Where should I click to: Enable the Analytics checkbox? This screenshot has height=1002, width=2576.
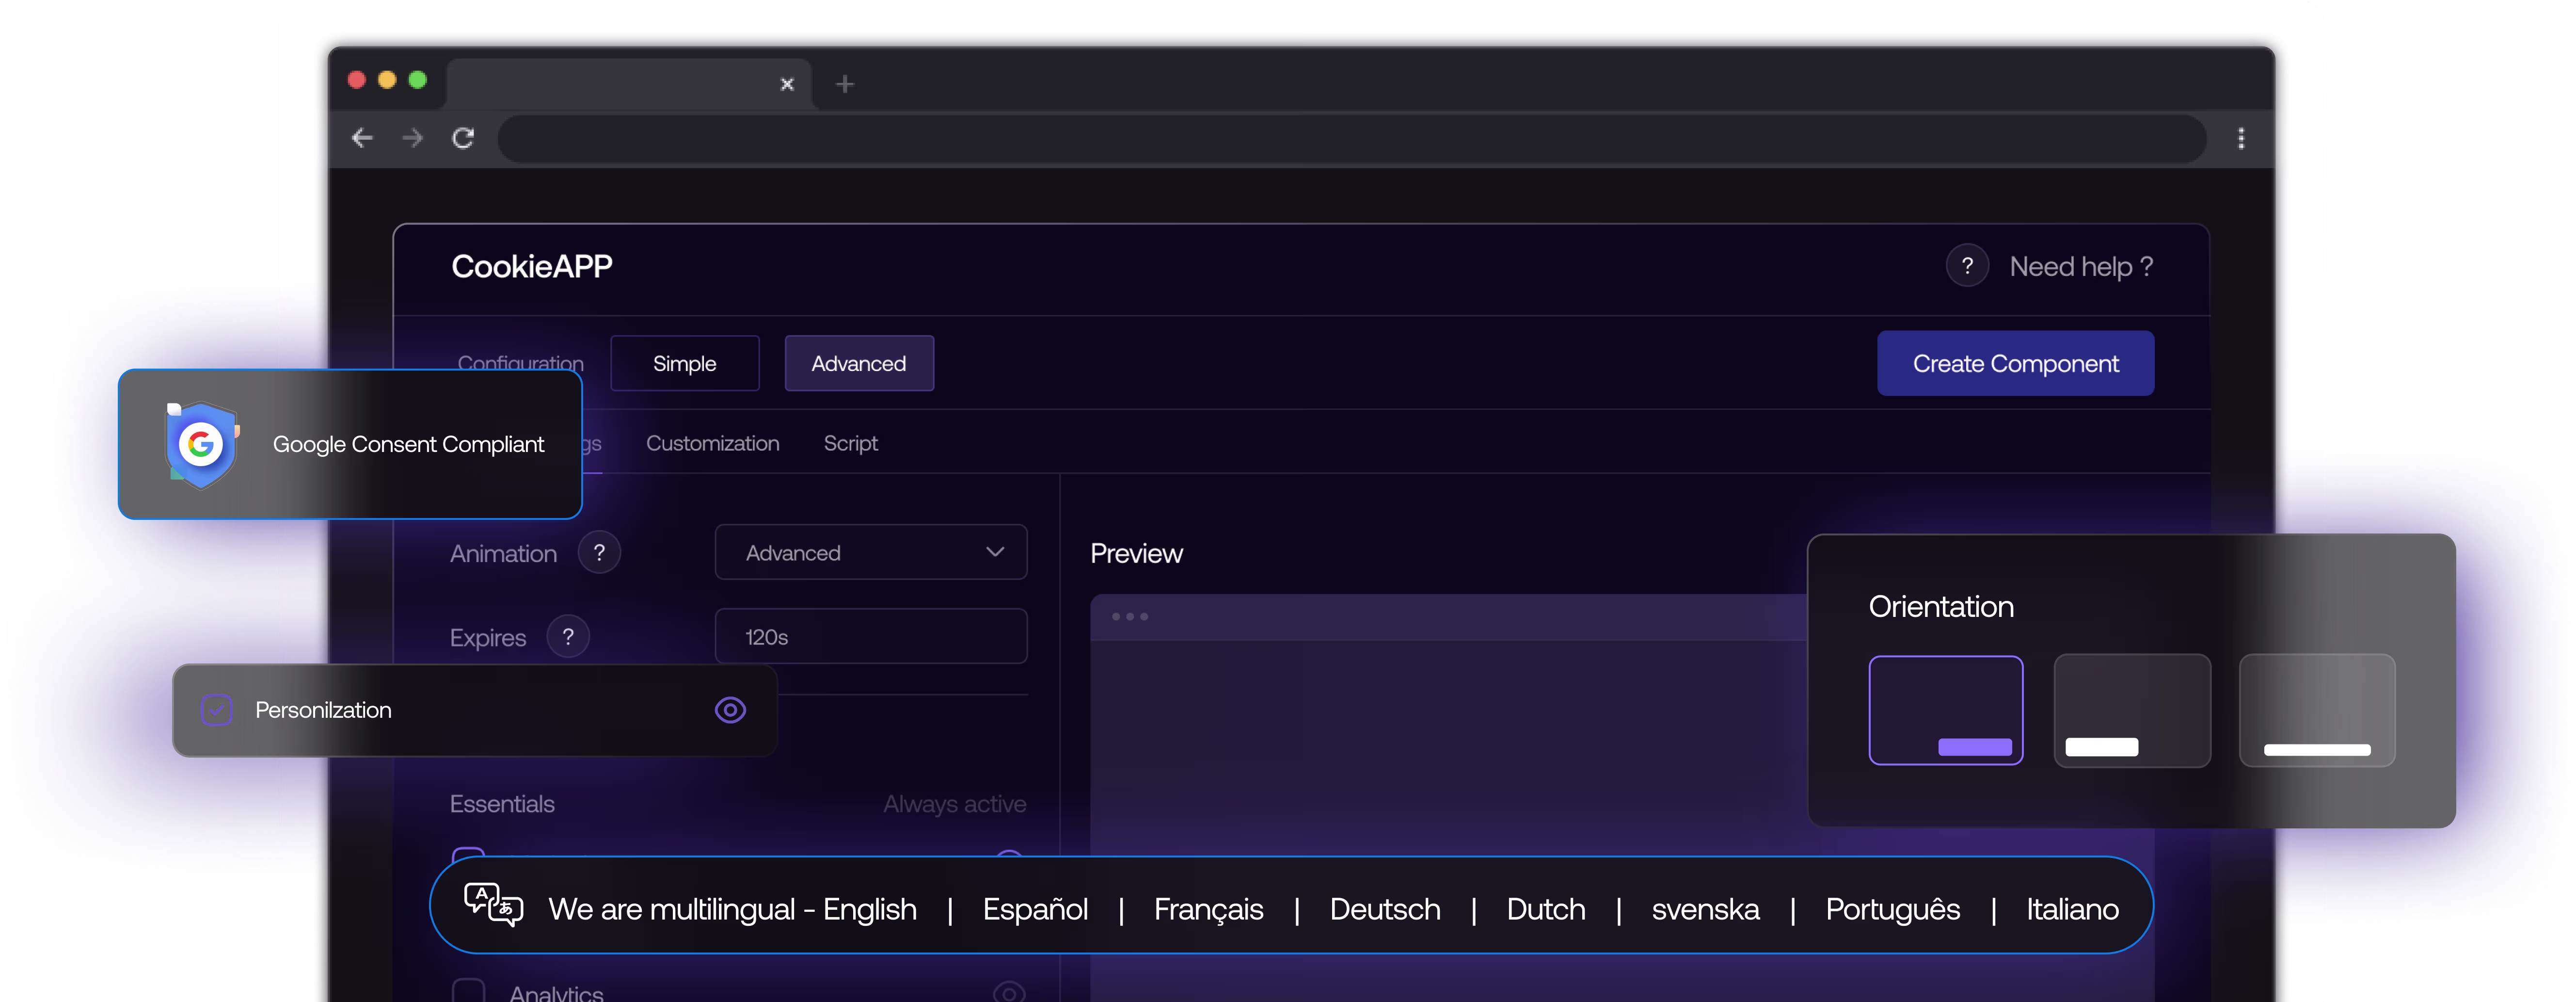click(x=468, y=991)
